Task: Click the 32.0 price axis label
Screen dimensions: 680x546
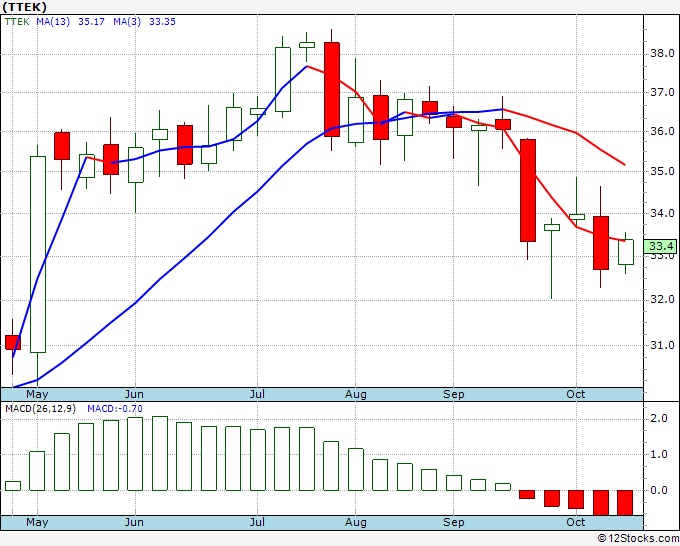Action: [x=662, y=299]
